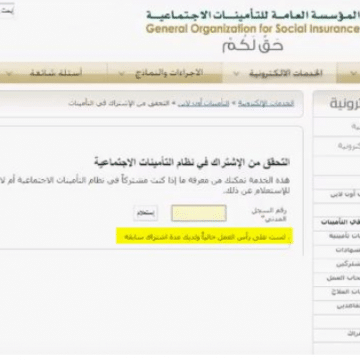Follow the التأمينات أون لاين breadcrumb link
Viewport: 360px width, 360px height.
tap(203, 103)
